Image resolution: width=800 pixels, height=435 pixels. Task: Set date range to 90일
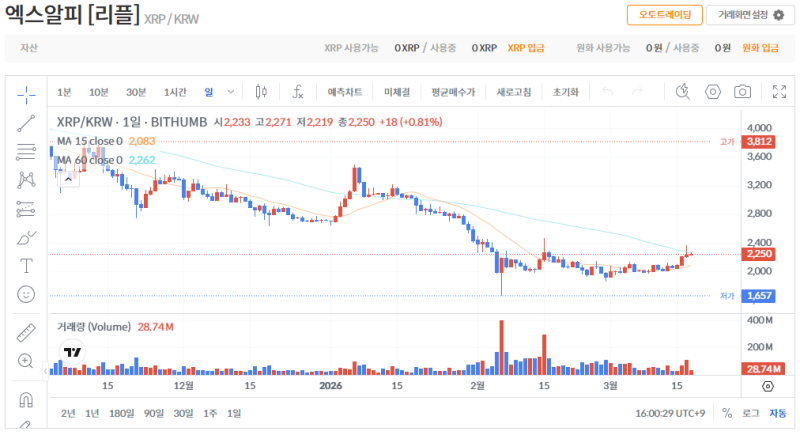(153, 413)
